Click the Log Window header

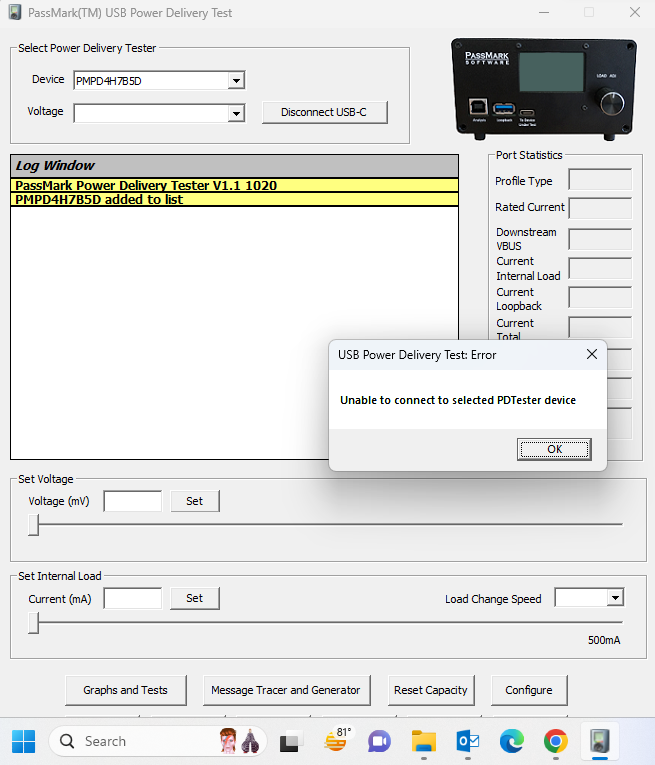point(234,166)
